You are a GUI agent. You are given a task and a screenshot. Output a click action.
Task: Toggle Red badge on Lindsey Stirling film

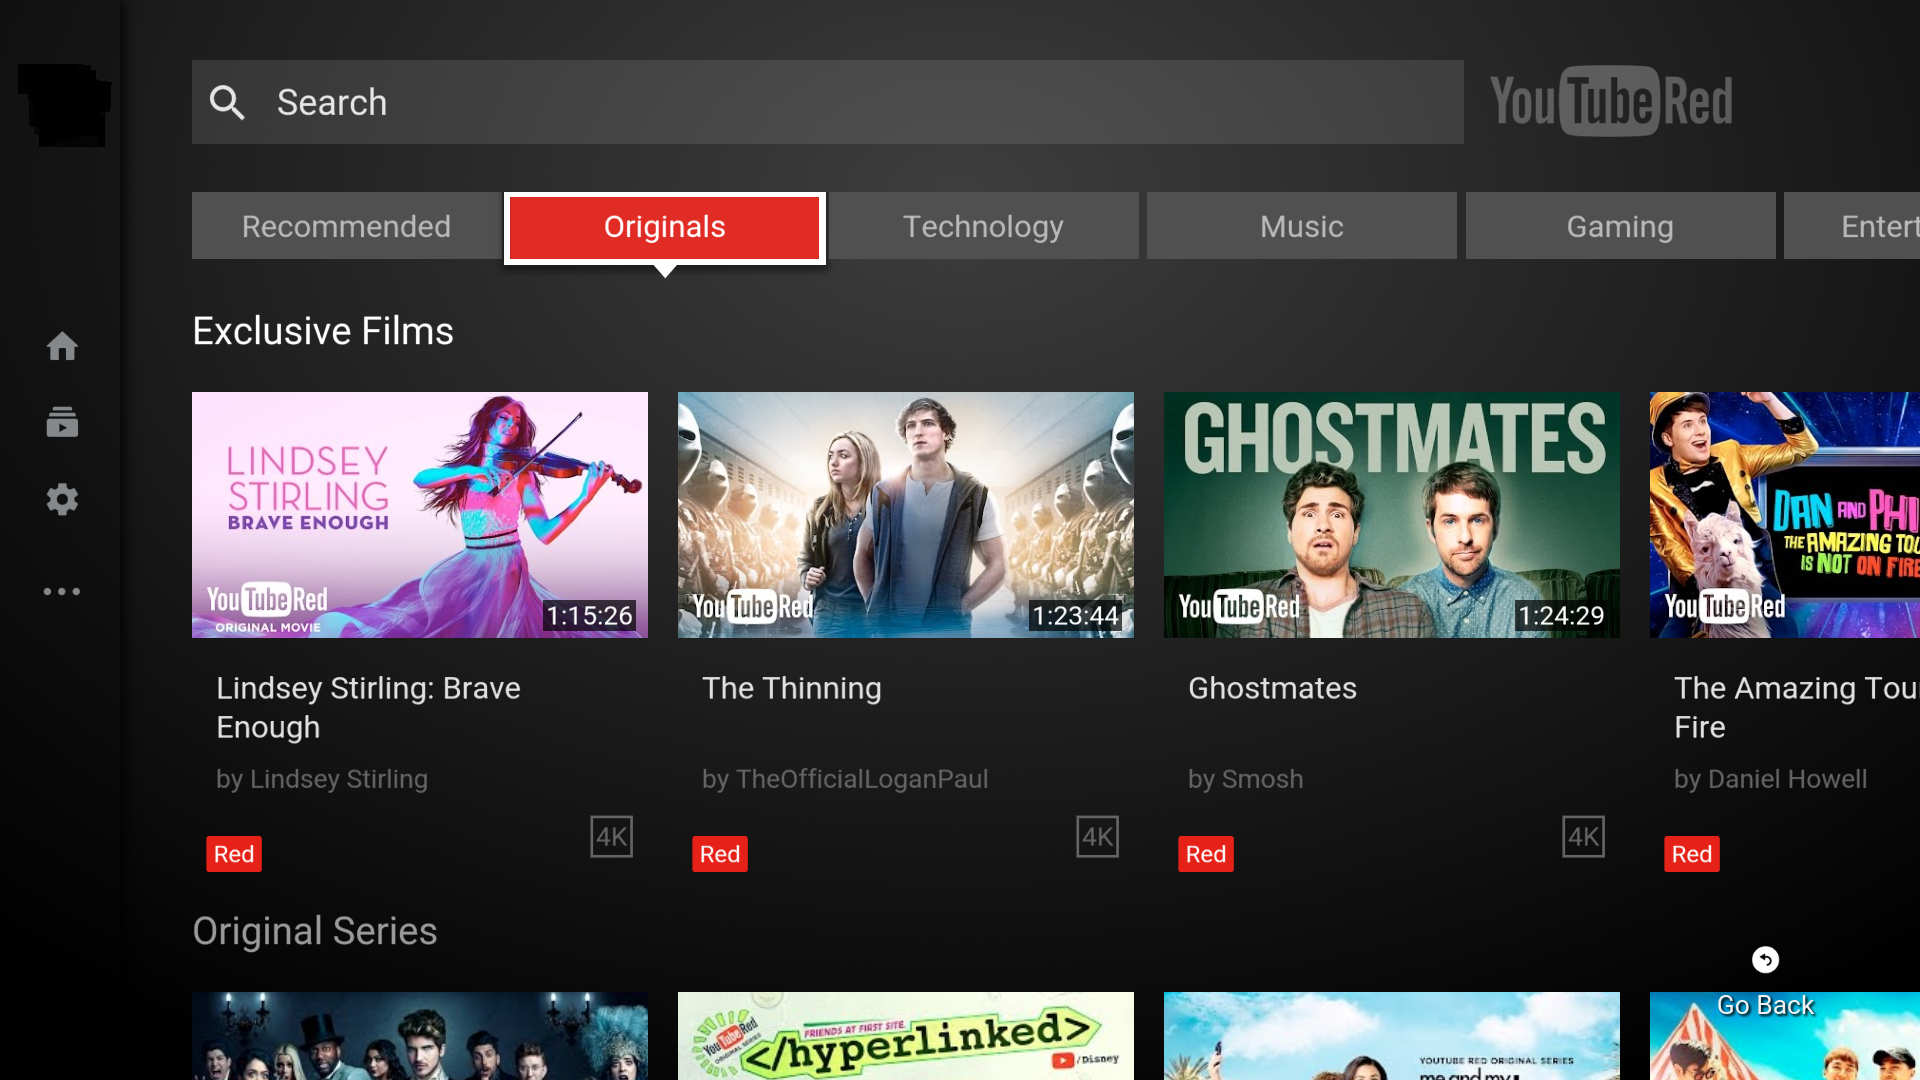pos(233,852)
